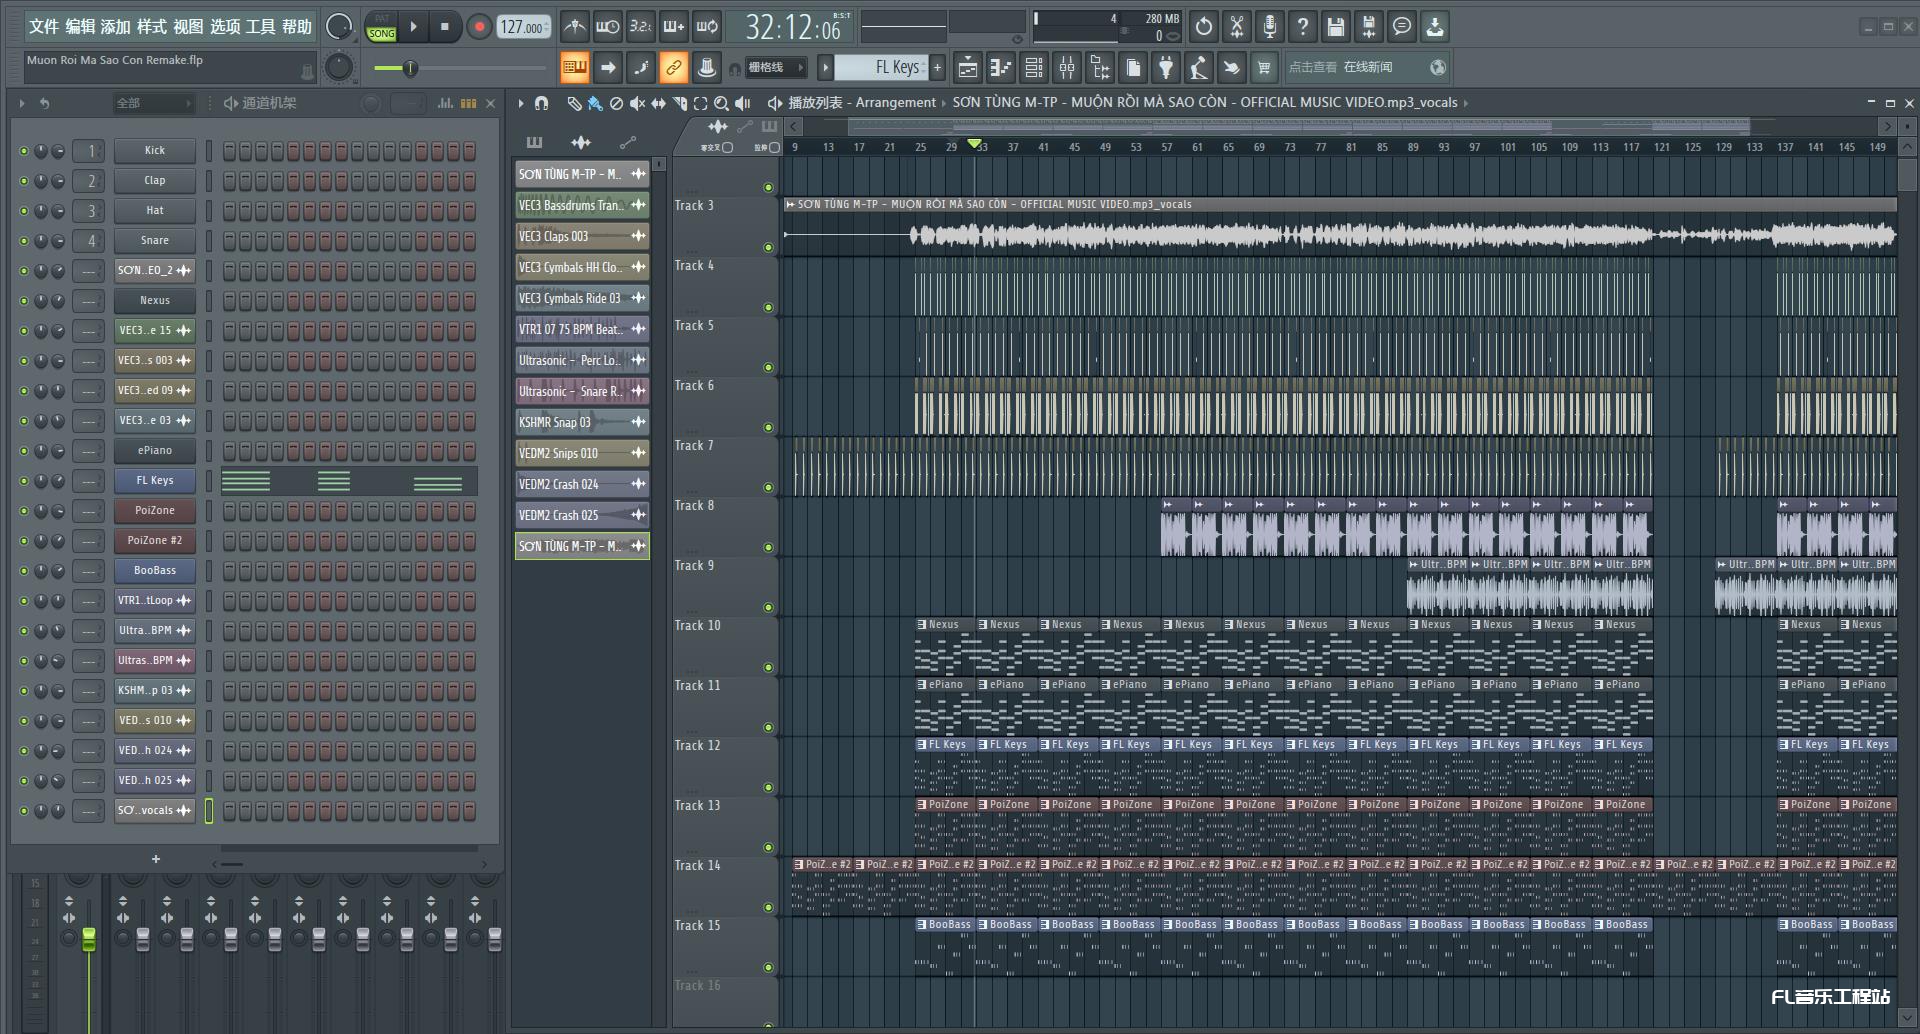This screenshot has width=1920, height=1034.
Task: Mute the Clap channel green LED
Action: [x=24, y=181]
